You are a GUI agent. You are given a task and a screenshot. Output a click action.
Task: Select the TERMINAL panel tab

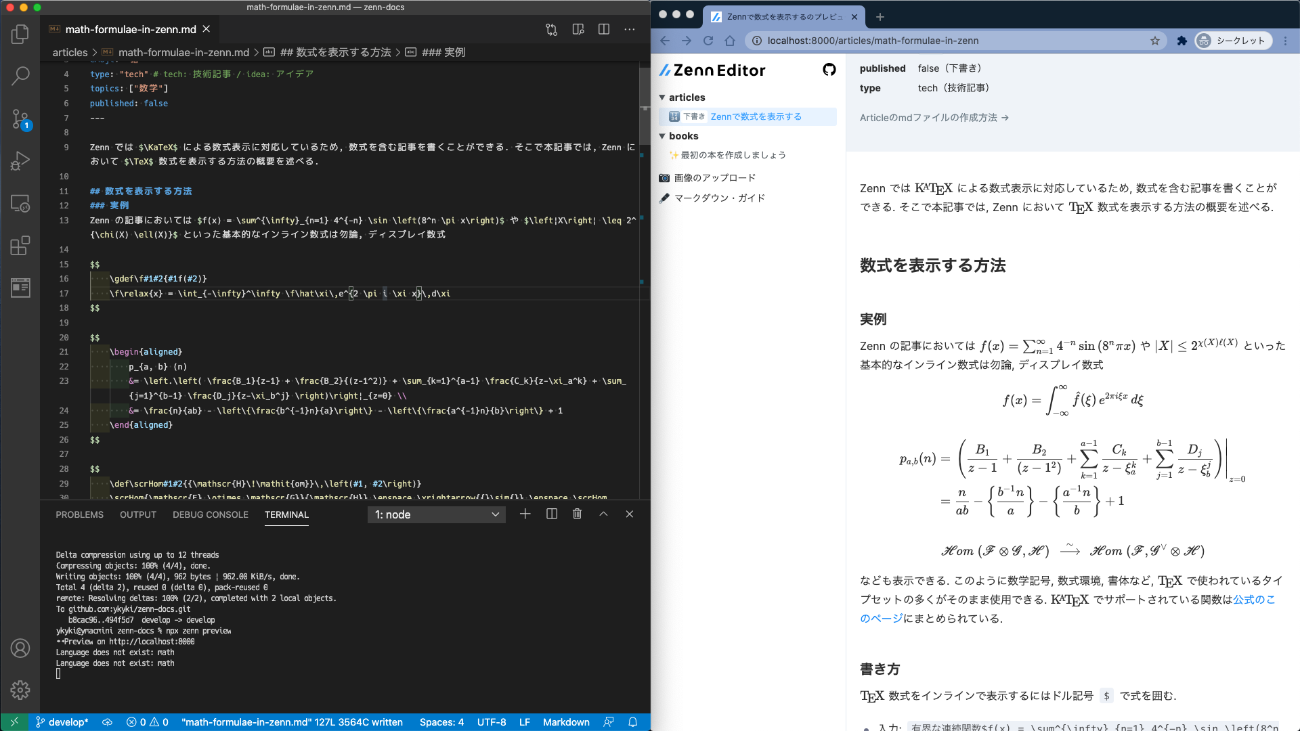(x=287, y=515)
